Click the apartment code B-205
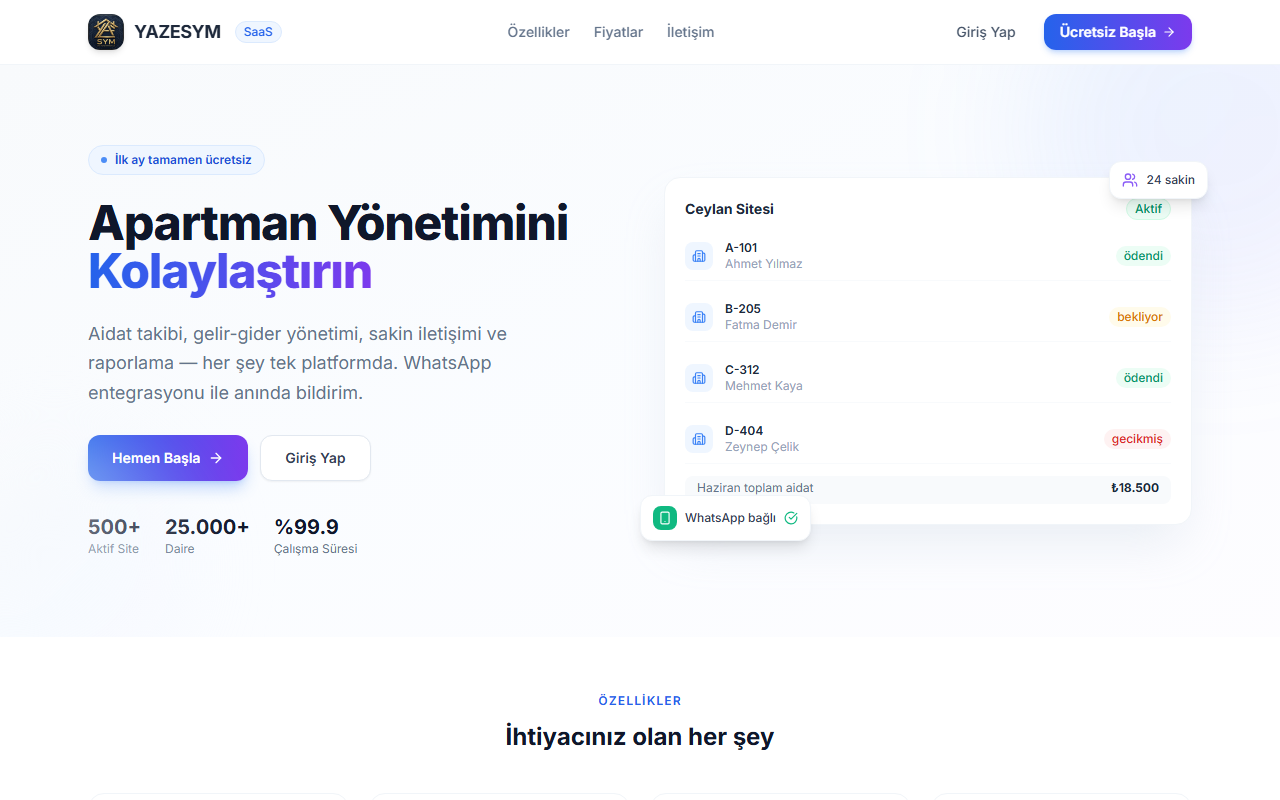The width and height of the screenshot is (1280, 800). coord(743,309)
